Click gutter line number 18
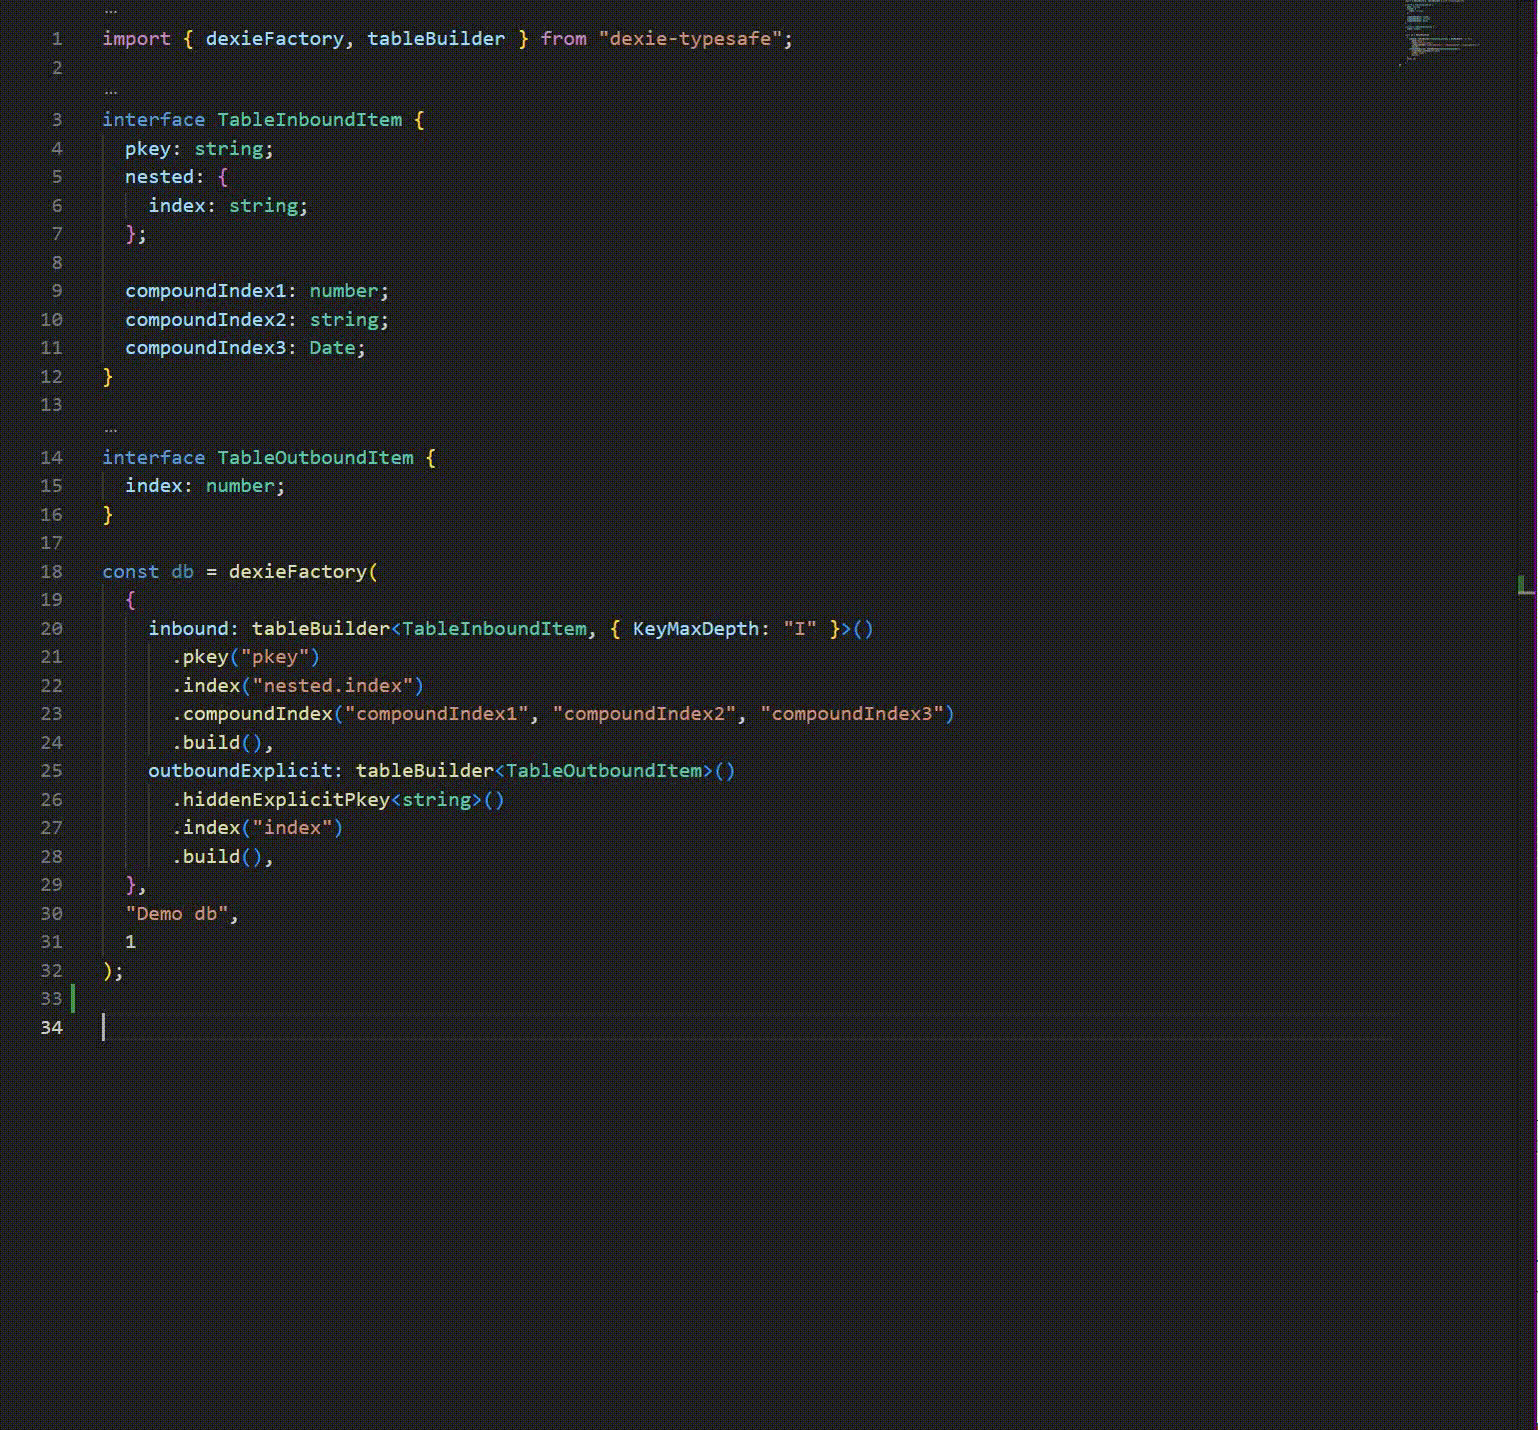1538x1430 pixels. [x=51, y=572]
